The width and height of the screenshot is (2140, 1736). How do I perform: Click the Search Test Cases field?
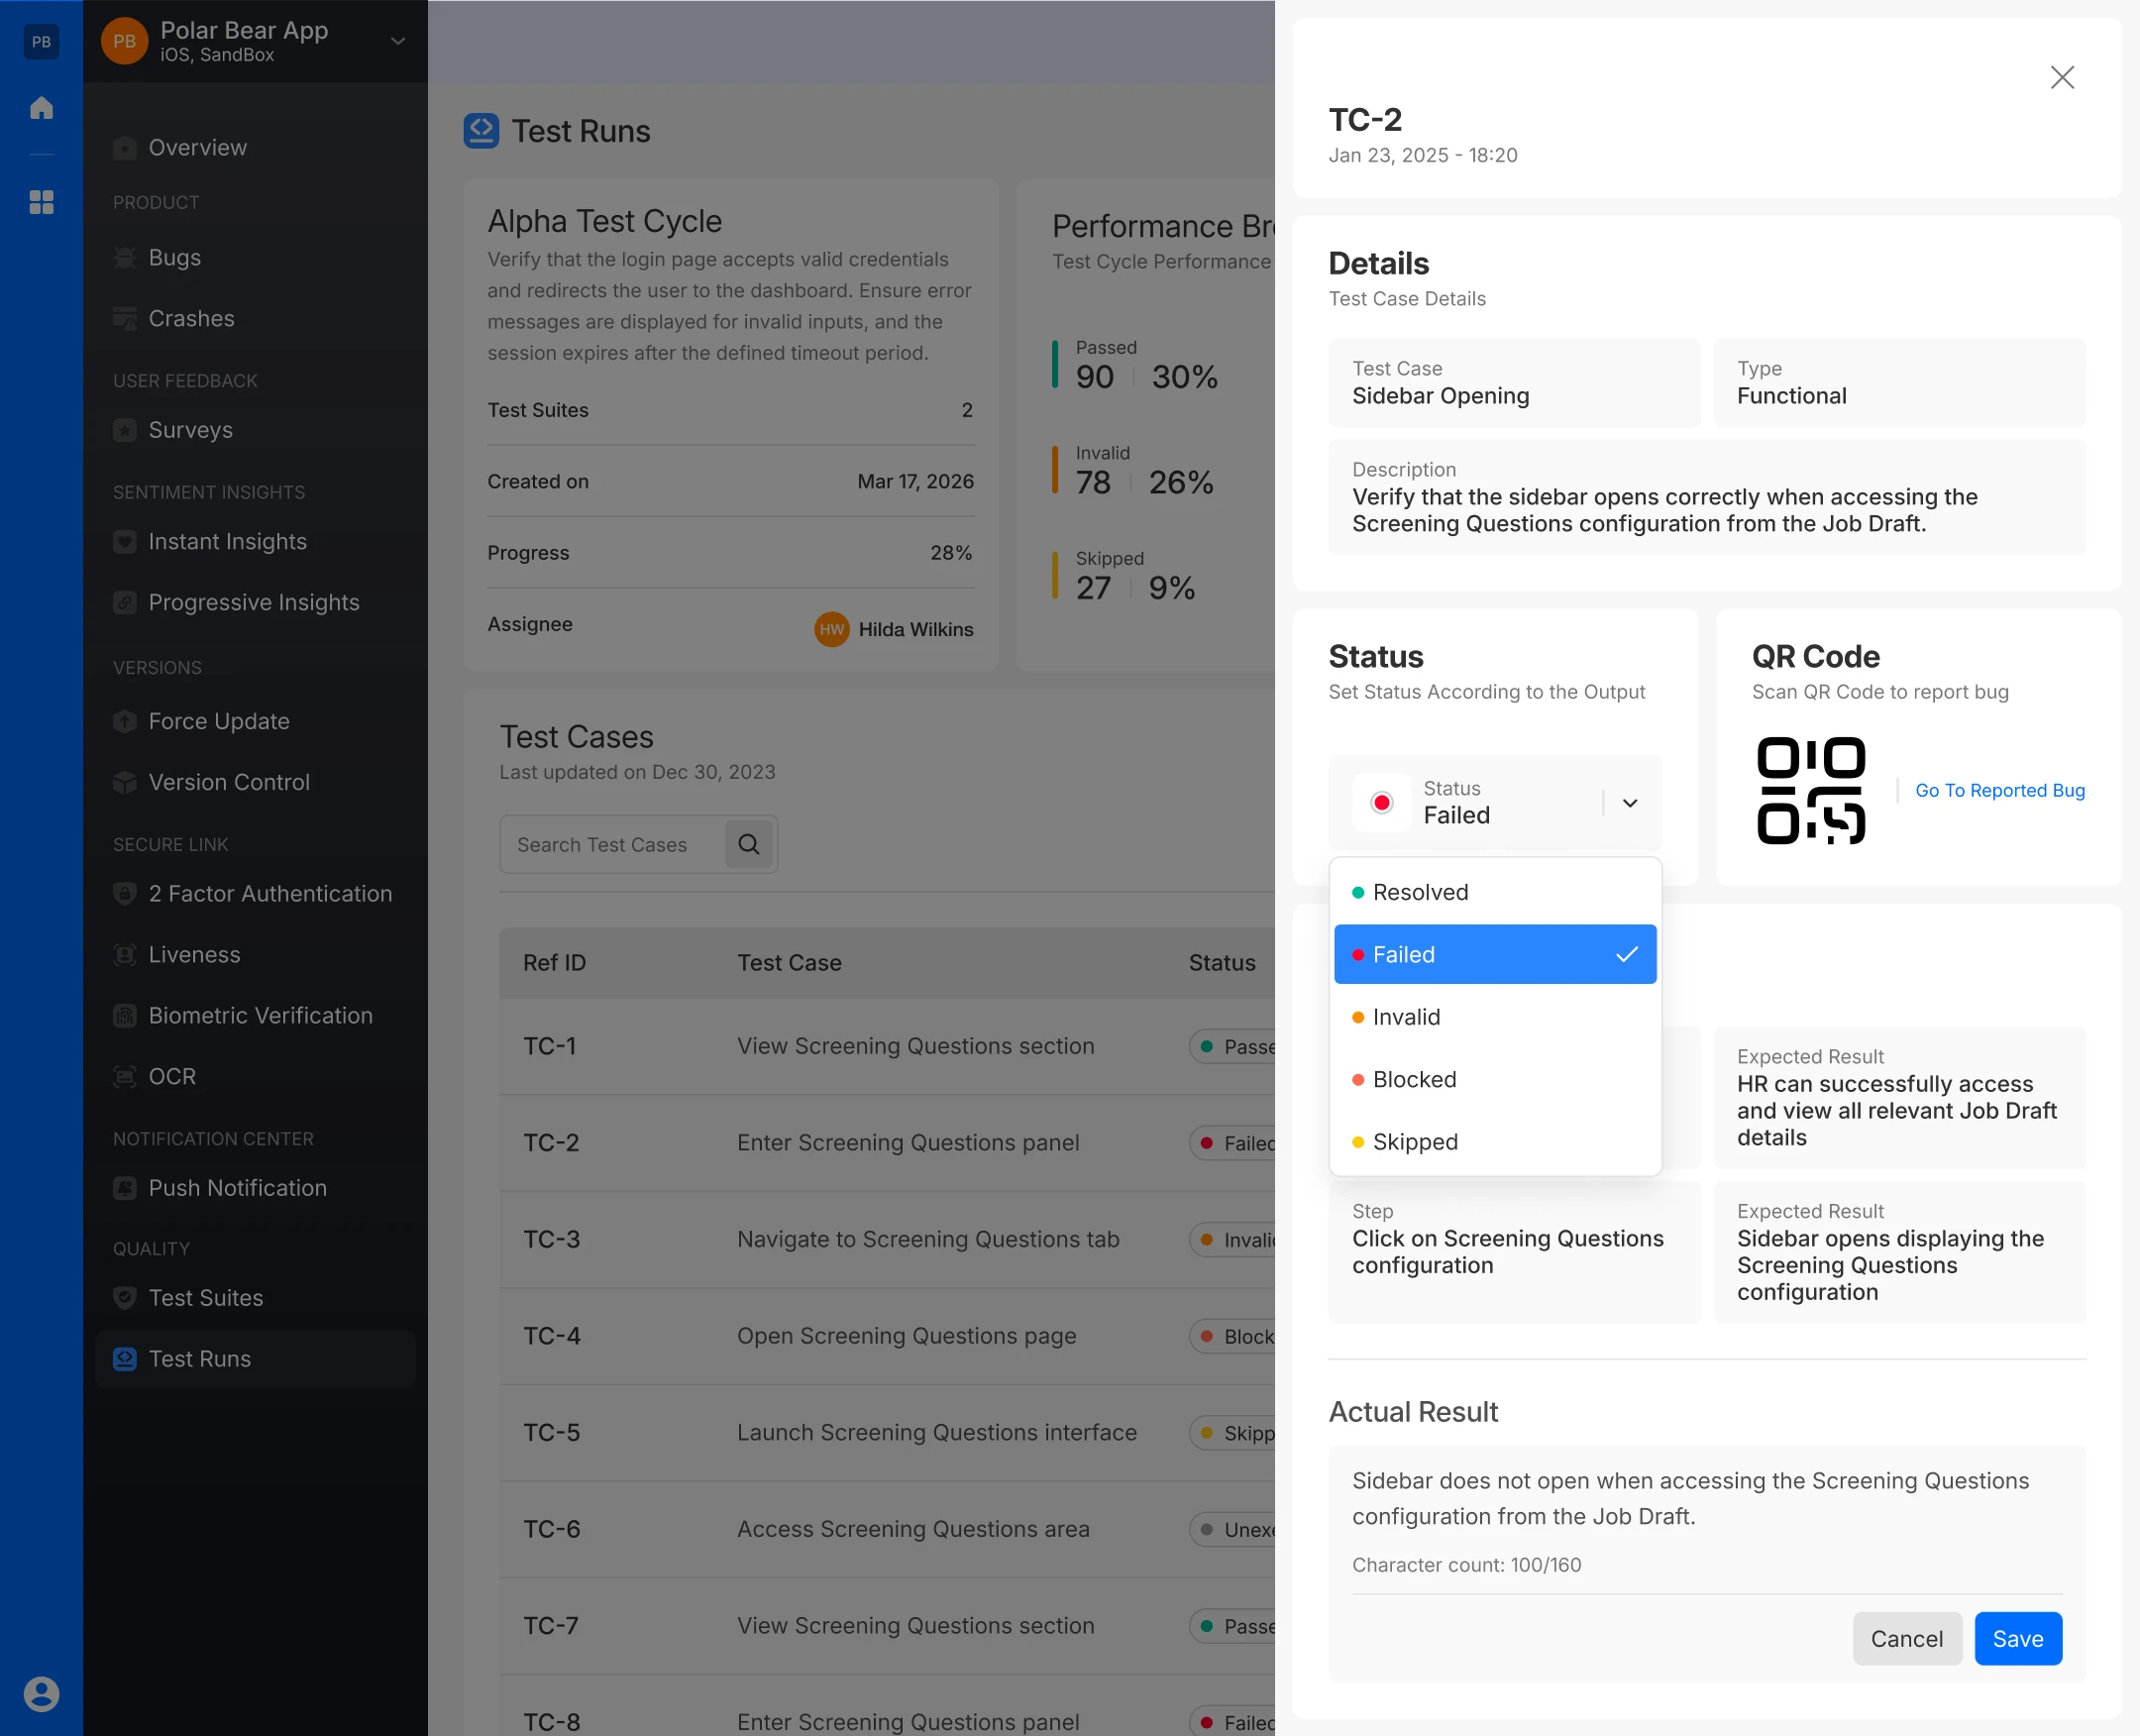pyautogui.click(x=611, y=844)
